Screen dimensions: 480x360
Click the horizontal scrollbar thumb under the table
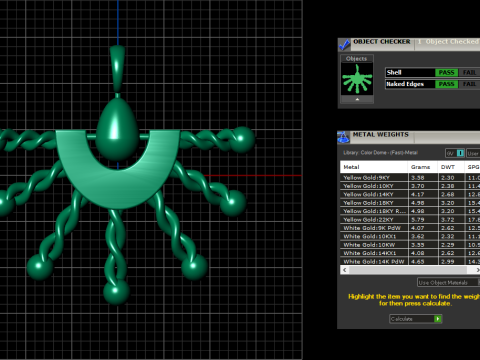pos(408,270)
